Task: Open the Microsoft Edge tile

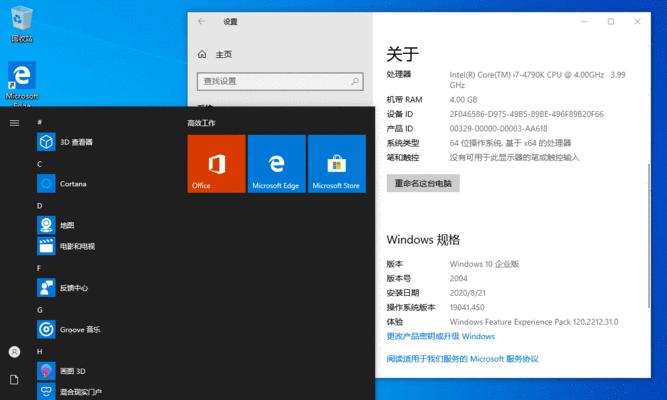Action: [276, 164]
